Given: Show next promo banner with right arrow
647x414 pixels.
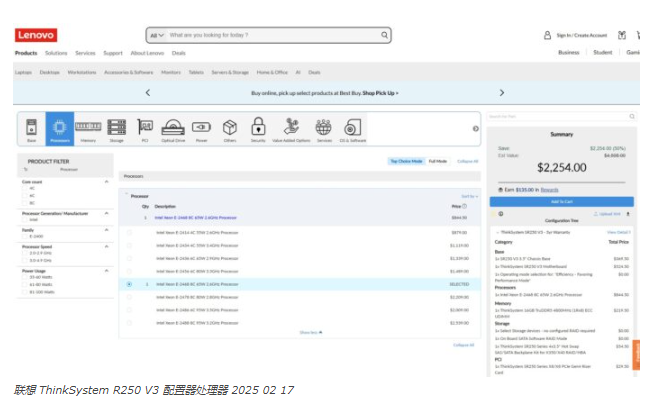Looking at the screenshot, I should point(502,93).
